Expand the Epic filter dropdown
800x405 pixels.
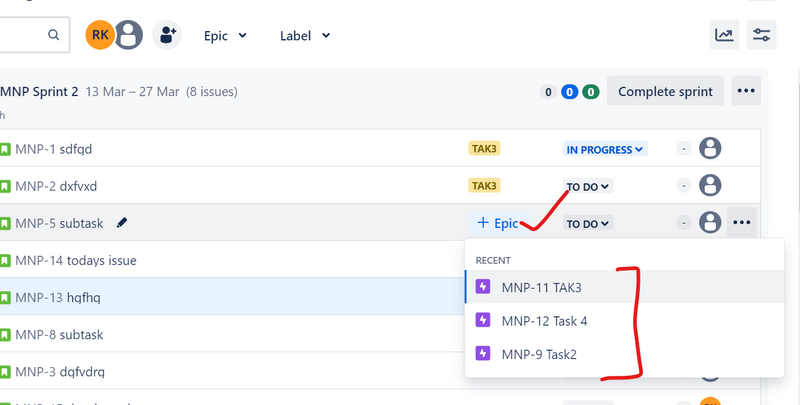coord(225,36)
